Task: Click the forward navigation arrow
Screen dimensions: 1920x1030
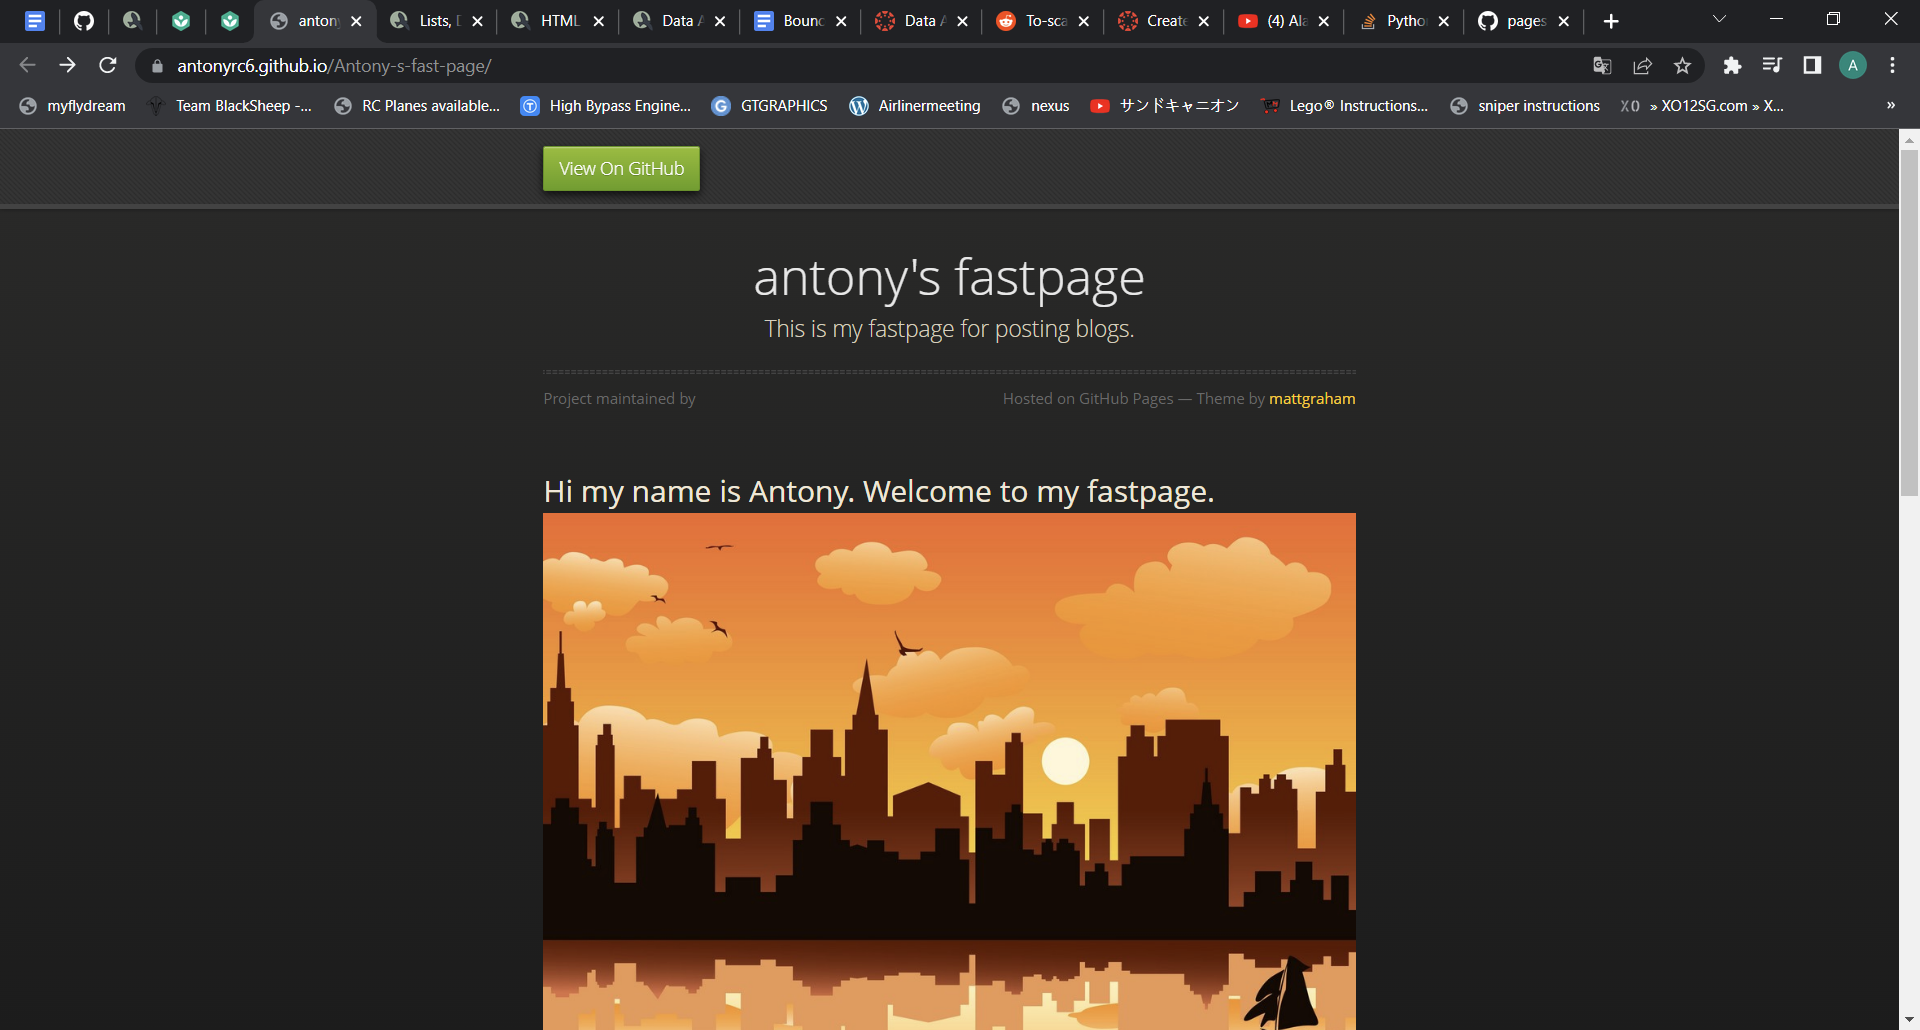Action: click(67, 66)
